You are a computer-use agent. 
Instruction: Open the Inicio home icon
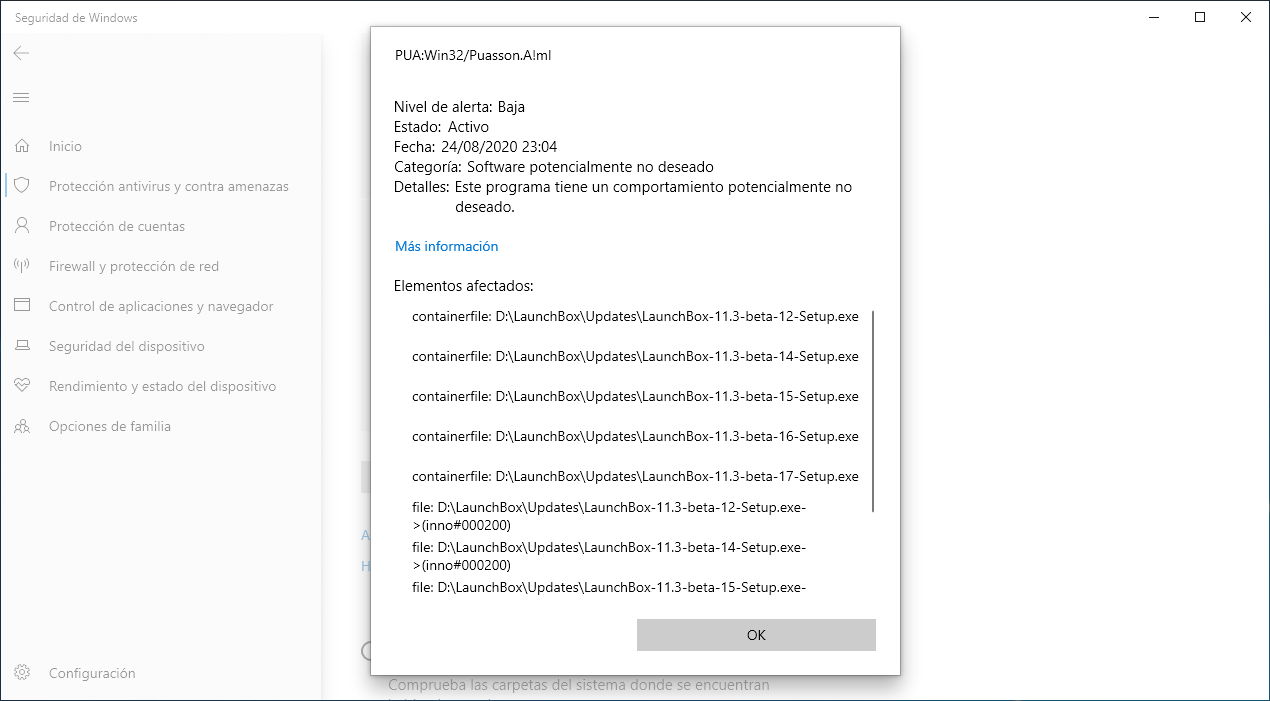[x=22, y=146]
